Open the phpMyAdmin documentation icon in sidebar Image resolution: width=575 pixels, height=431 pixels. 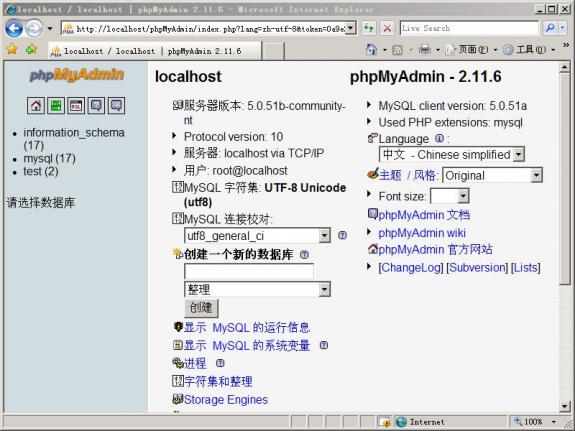pos(96,106)
